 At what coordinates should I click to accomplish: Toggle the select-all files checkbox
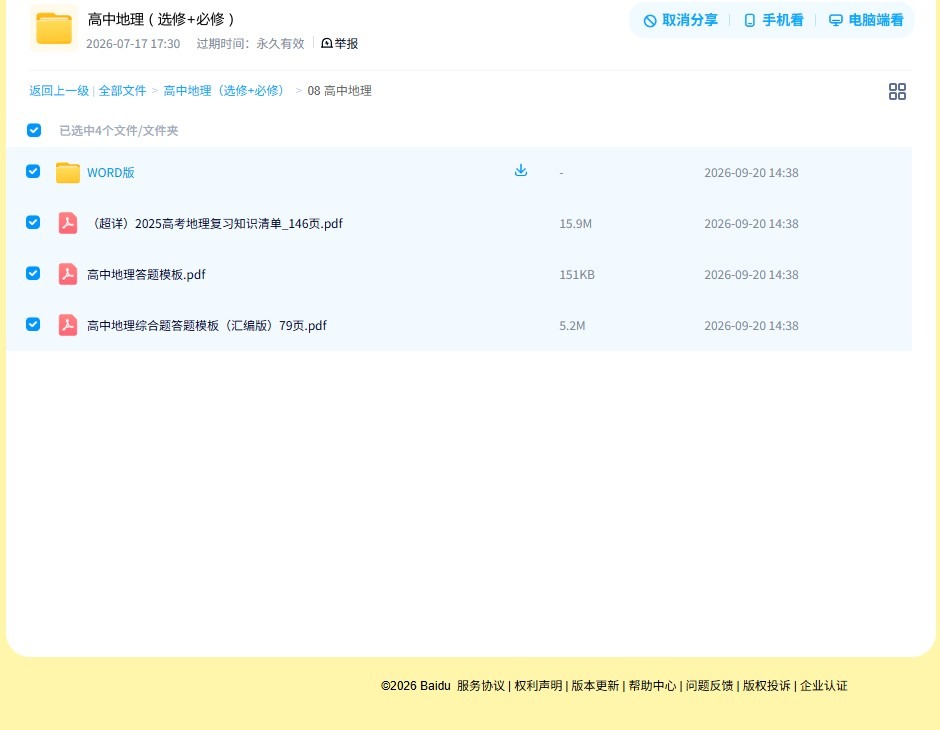(x=34, y=130)
